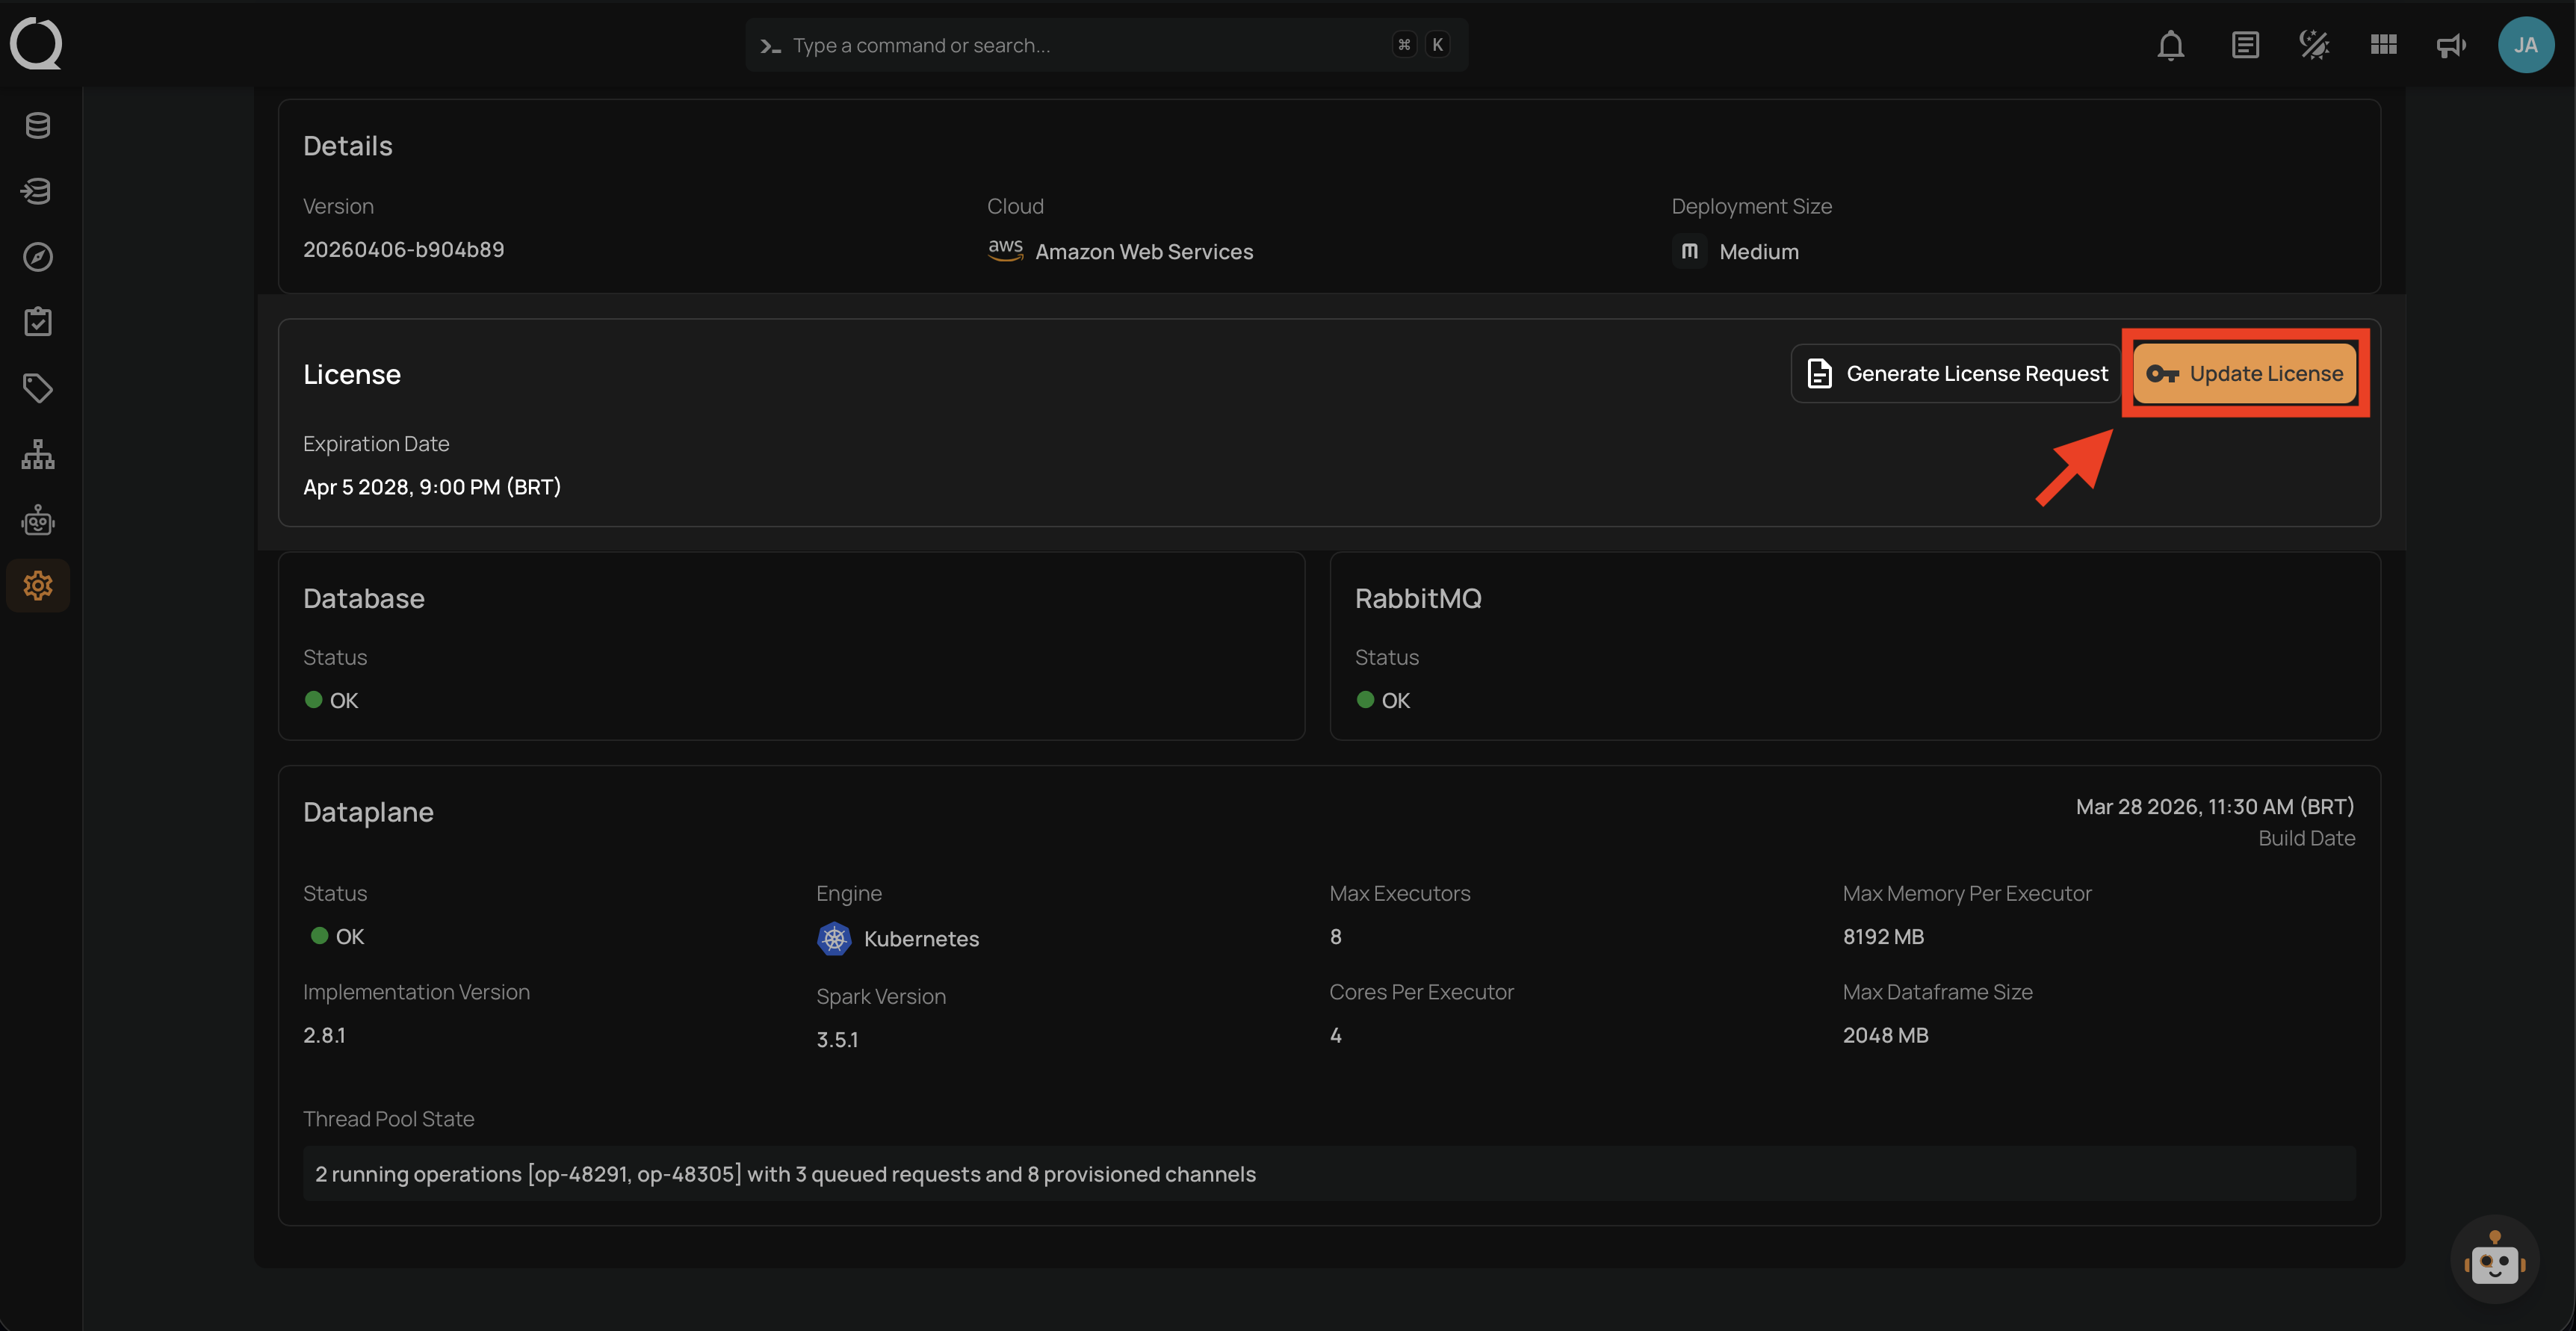Click the Update License button
Image resolution: width=2576 pixels, height=1331 pixels.
[2245, 373]
